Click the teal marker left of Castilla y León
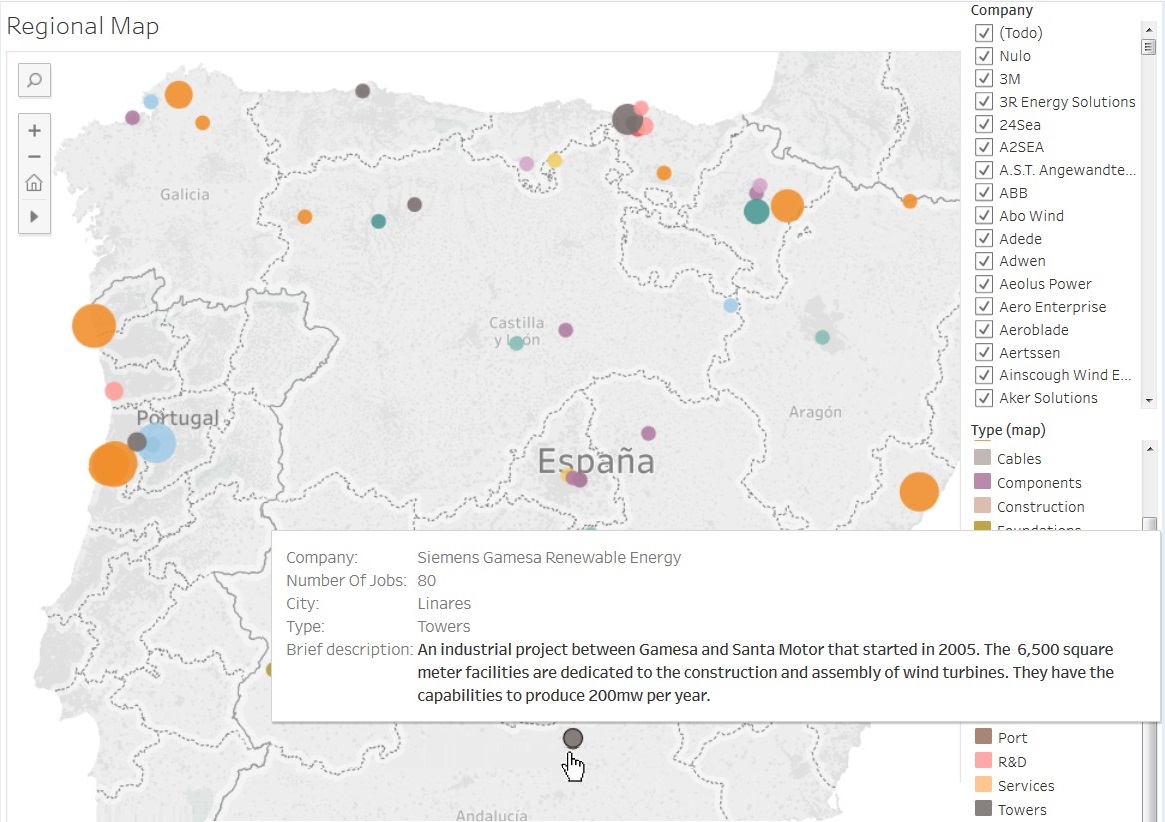Viewport: 1165px width, 822px height. point(516,343)
